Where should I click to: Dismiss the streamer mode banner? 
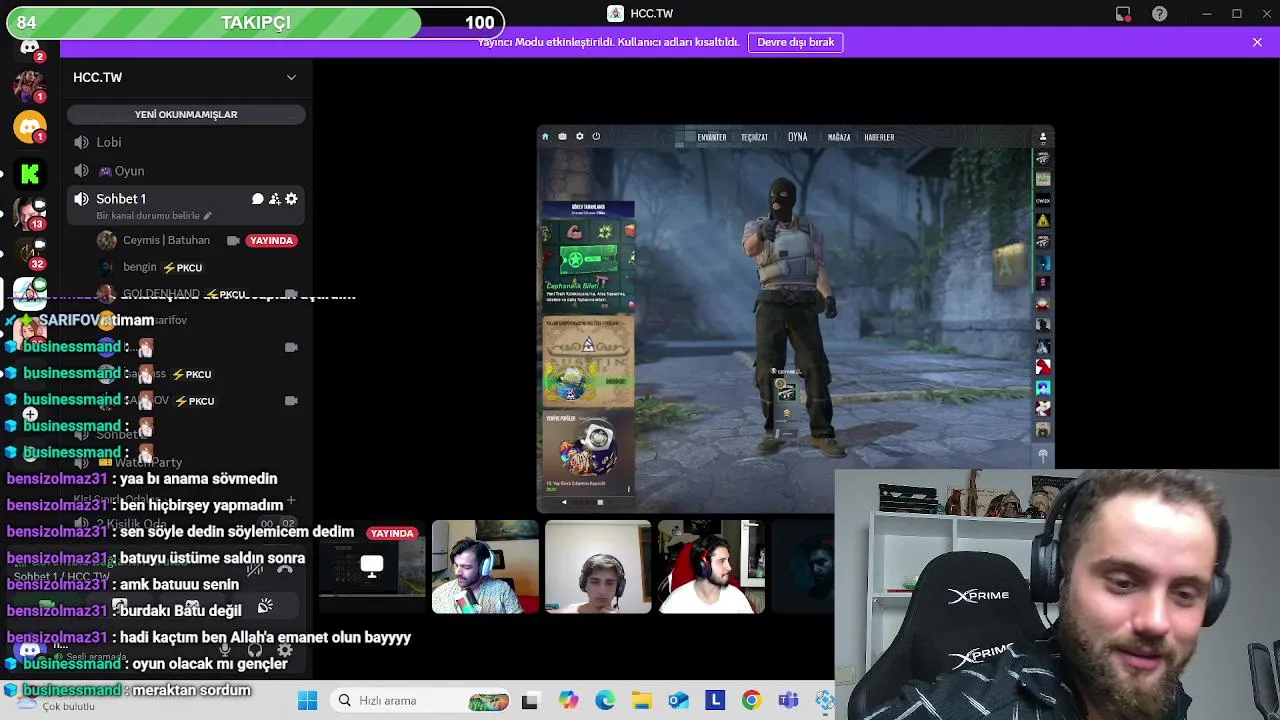(1257, 42)
